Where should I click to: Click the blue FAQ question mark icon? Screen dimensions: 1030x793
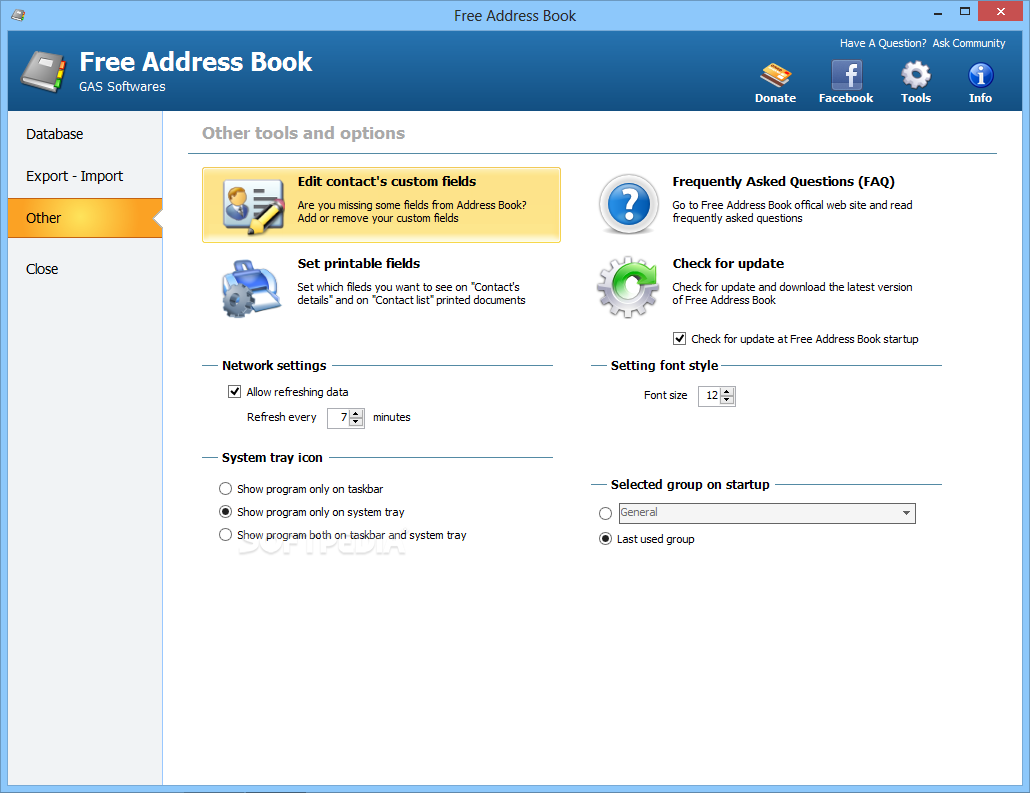(629, 204)
